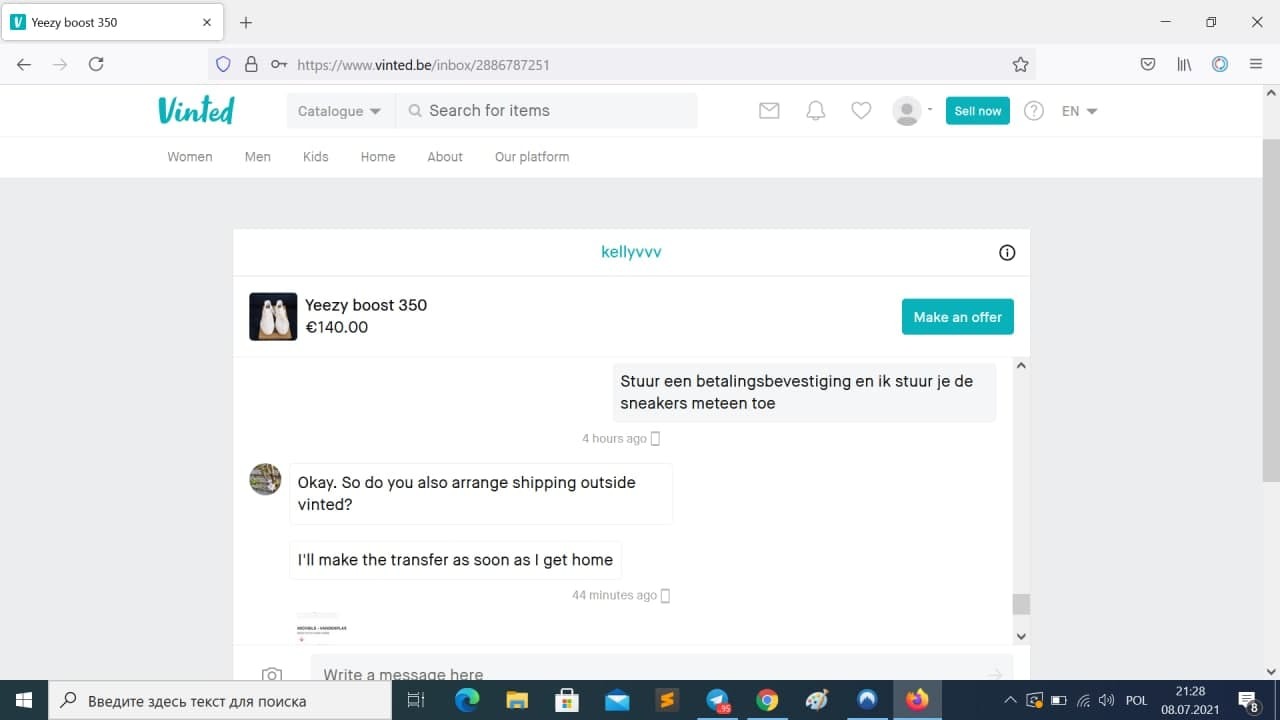This screenshot has height=720, width=1280.
Task: Switch the POL keyboard language indicator
Action: tap(1136, 701)
